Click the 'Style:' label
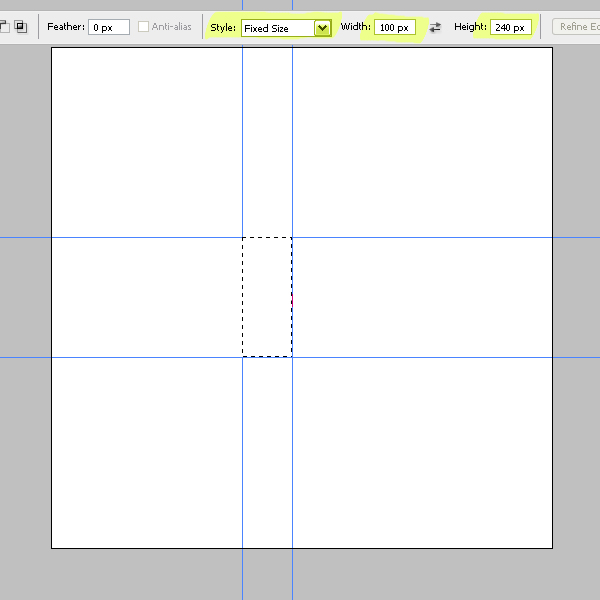 click(223, 28)
